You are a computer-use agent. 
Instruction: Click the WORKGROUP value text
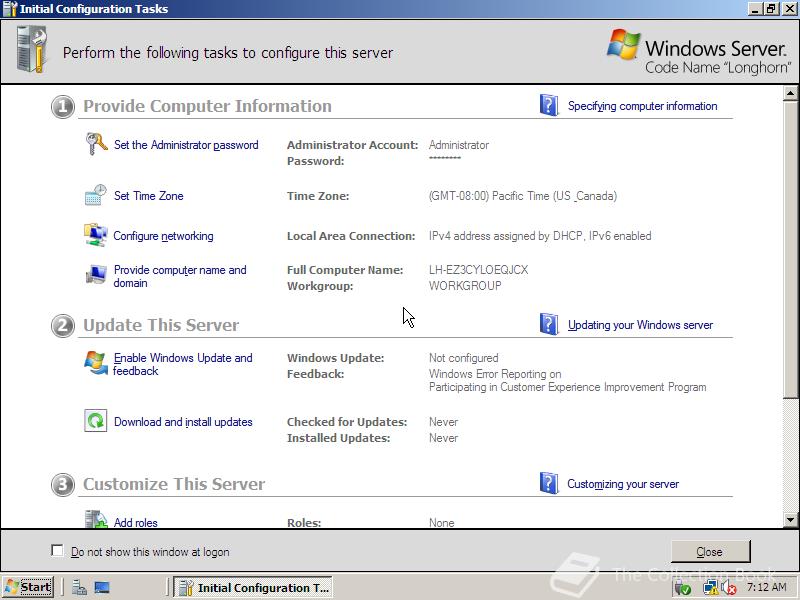[465, 286]
